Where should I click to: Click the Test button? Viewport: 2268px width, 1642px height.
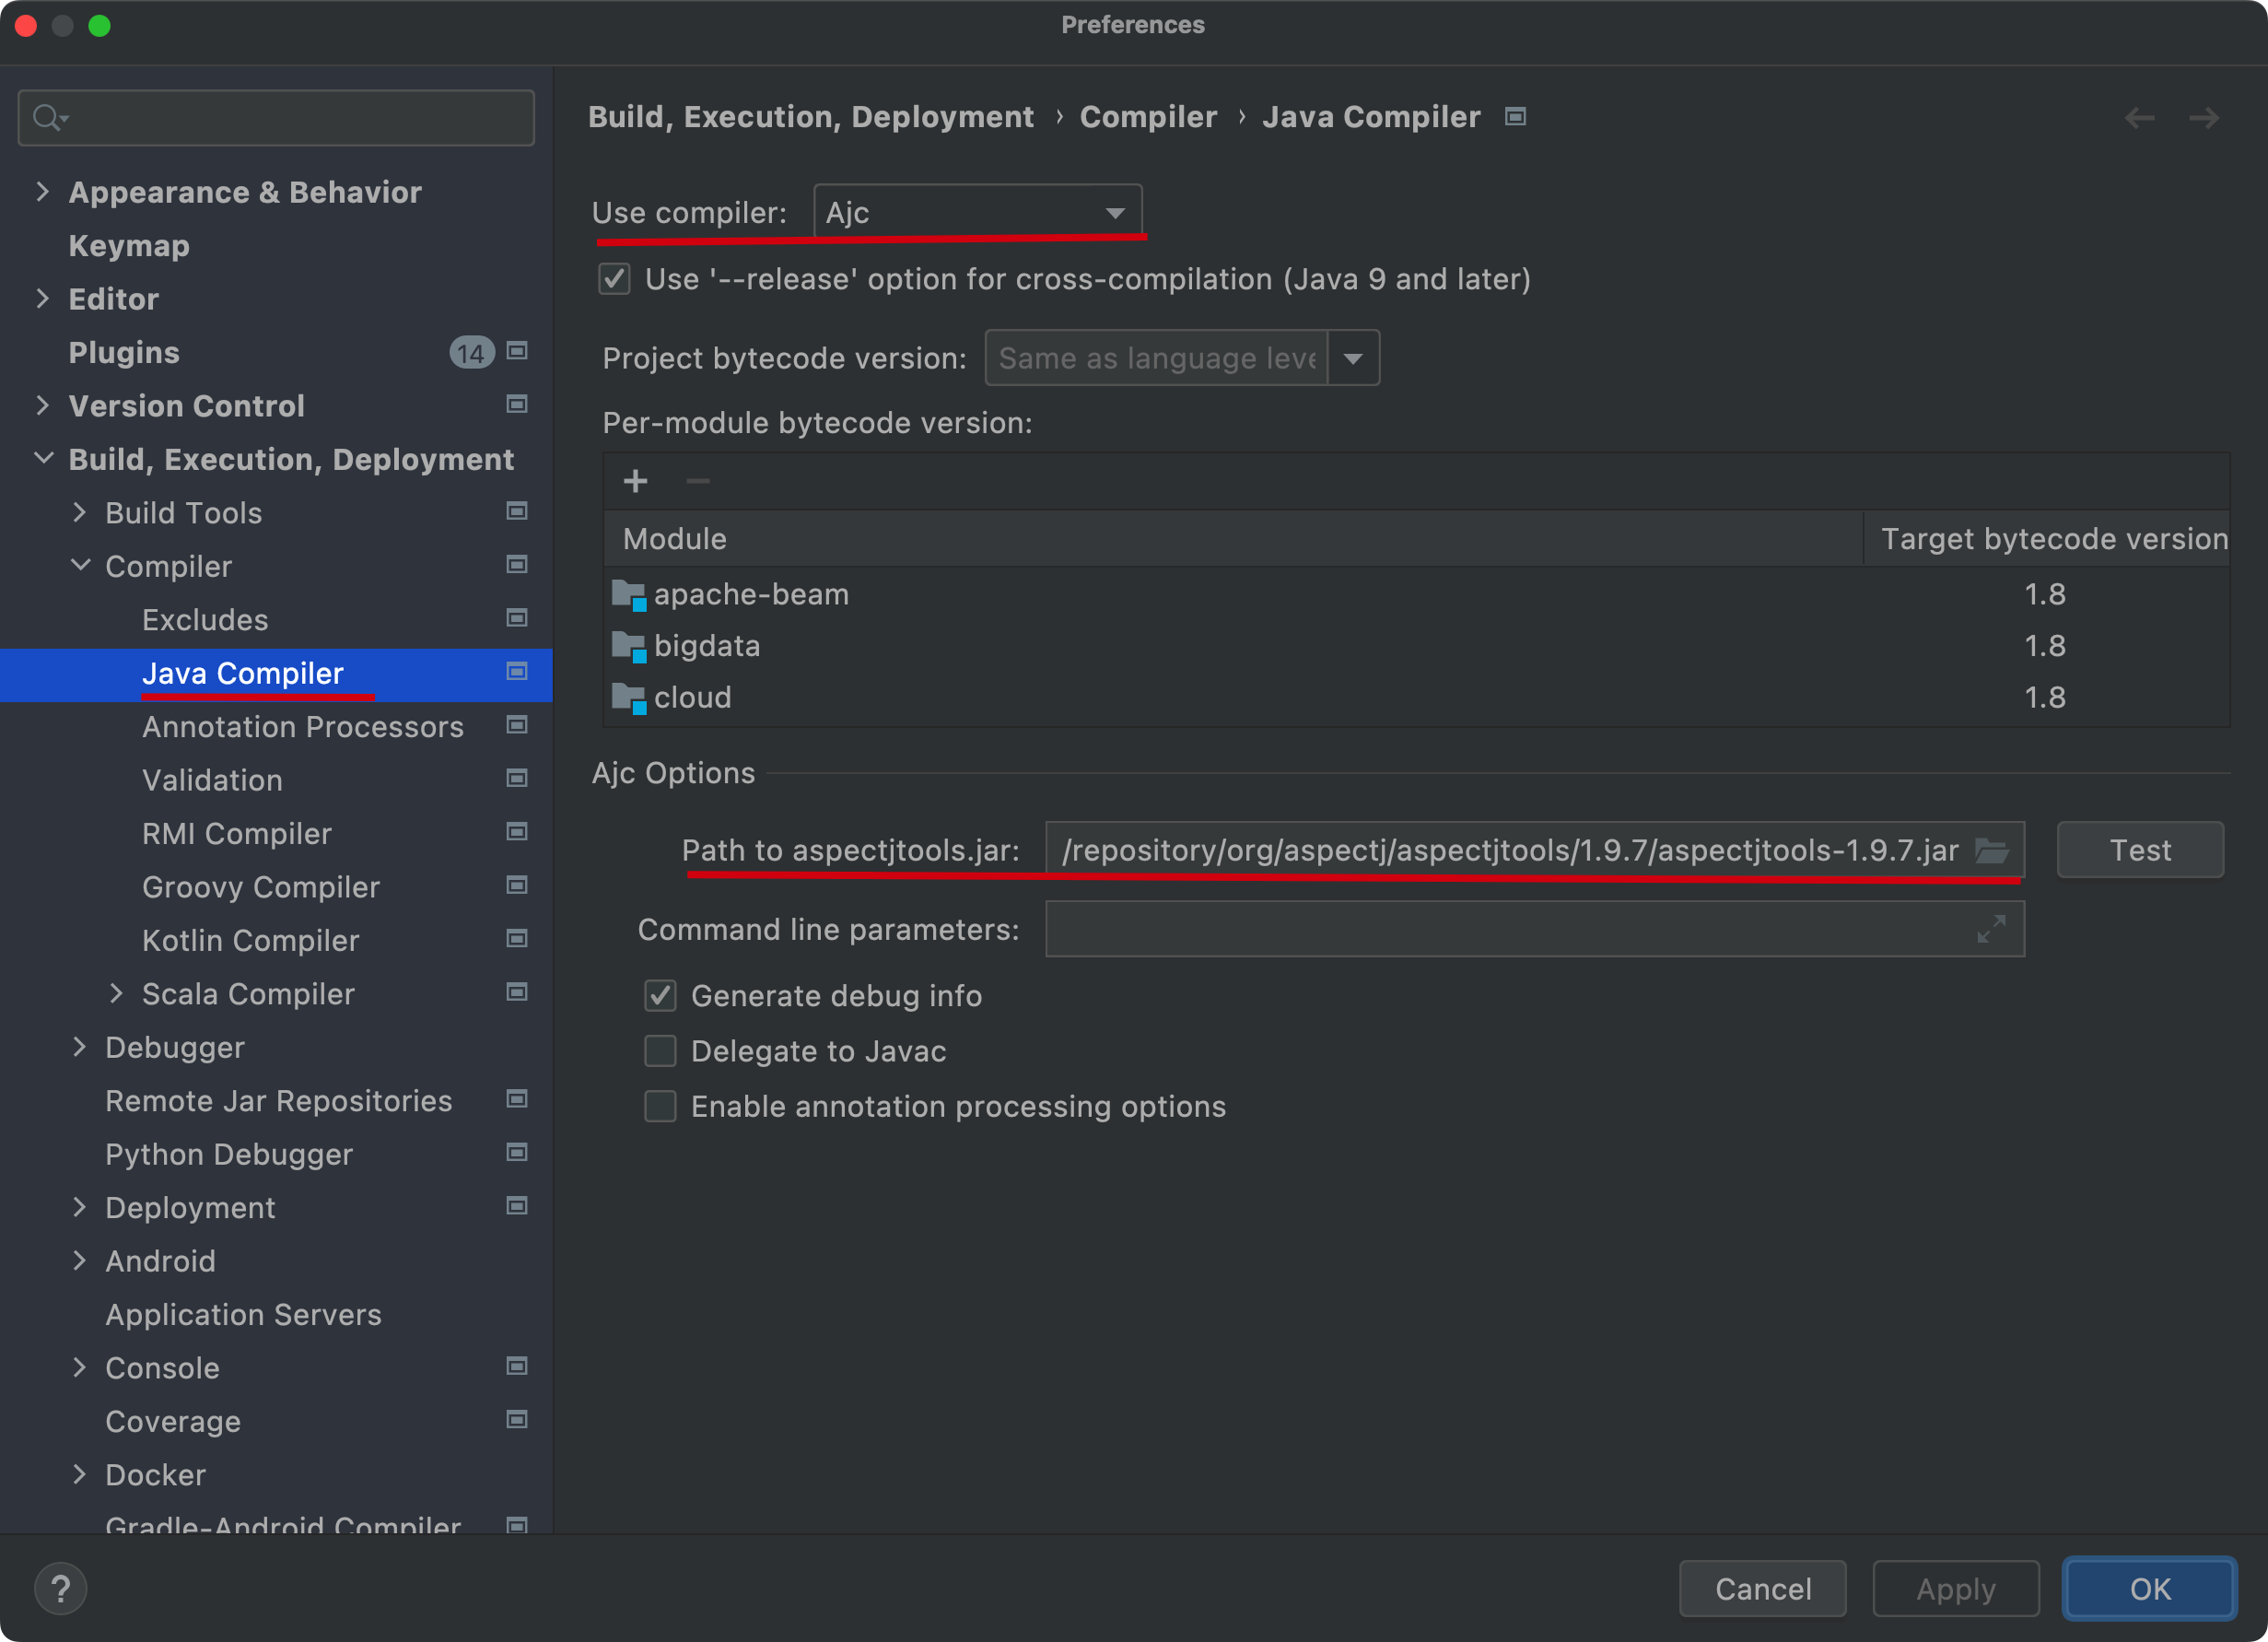pos(2139,849)
